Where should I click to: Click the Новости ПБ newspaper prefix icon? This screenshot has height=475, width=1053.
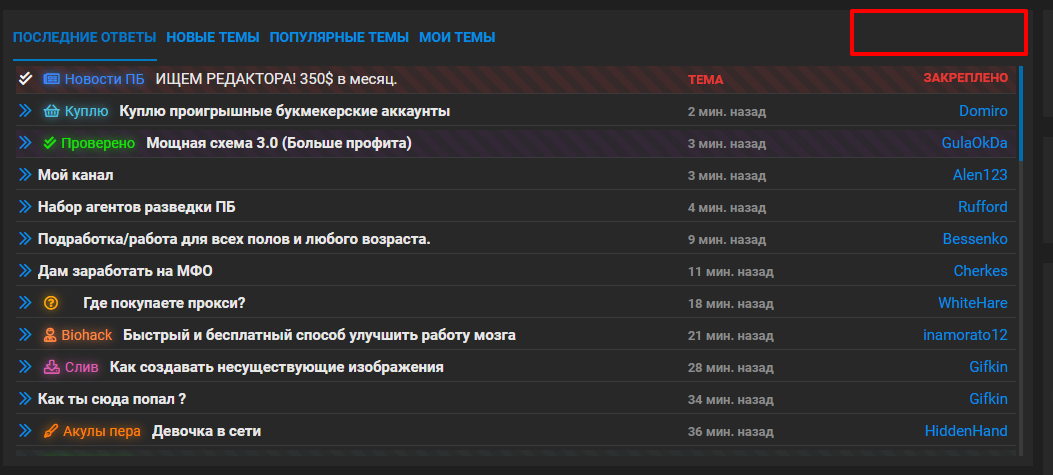coord(51,79)
